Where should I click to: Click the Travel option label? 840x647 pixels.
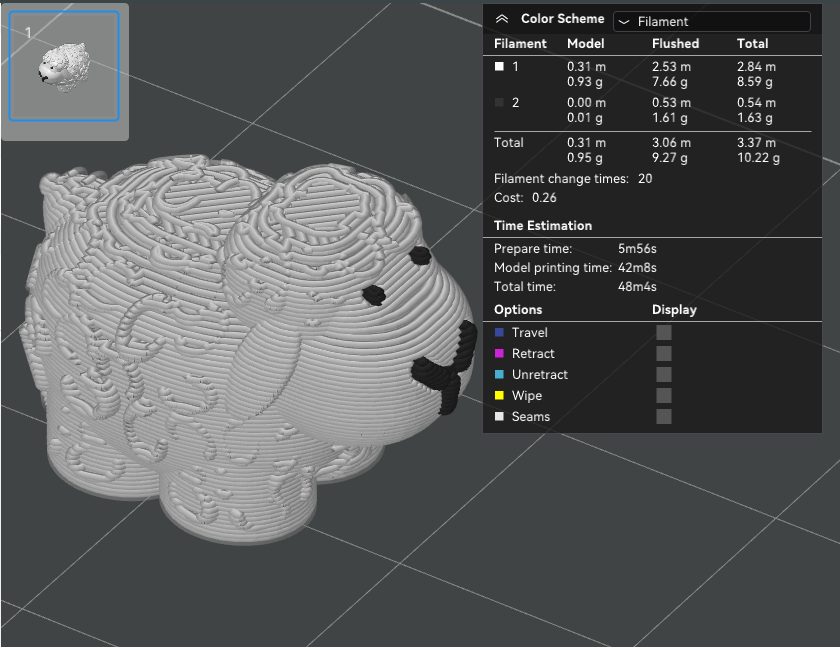[530, 333]
